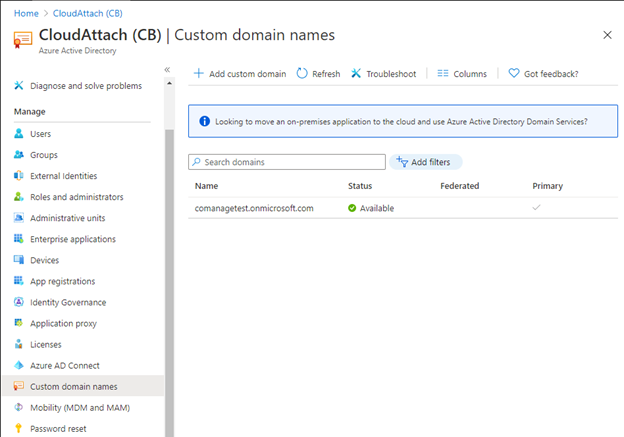Open Users from Manage menu

click(41, 134)
